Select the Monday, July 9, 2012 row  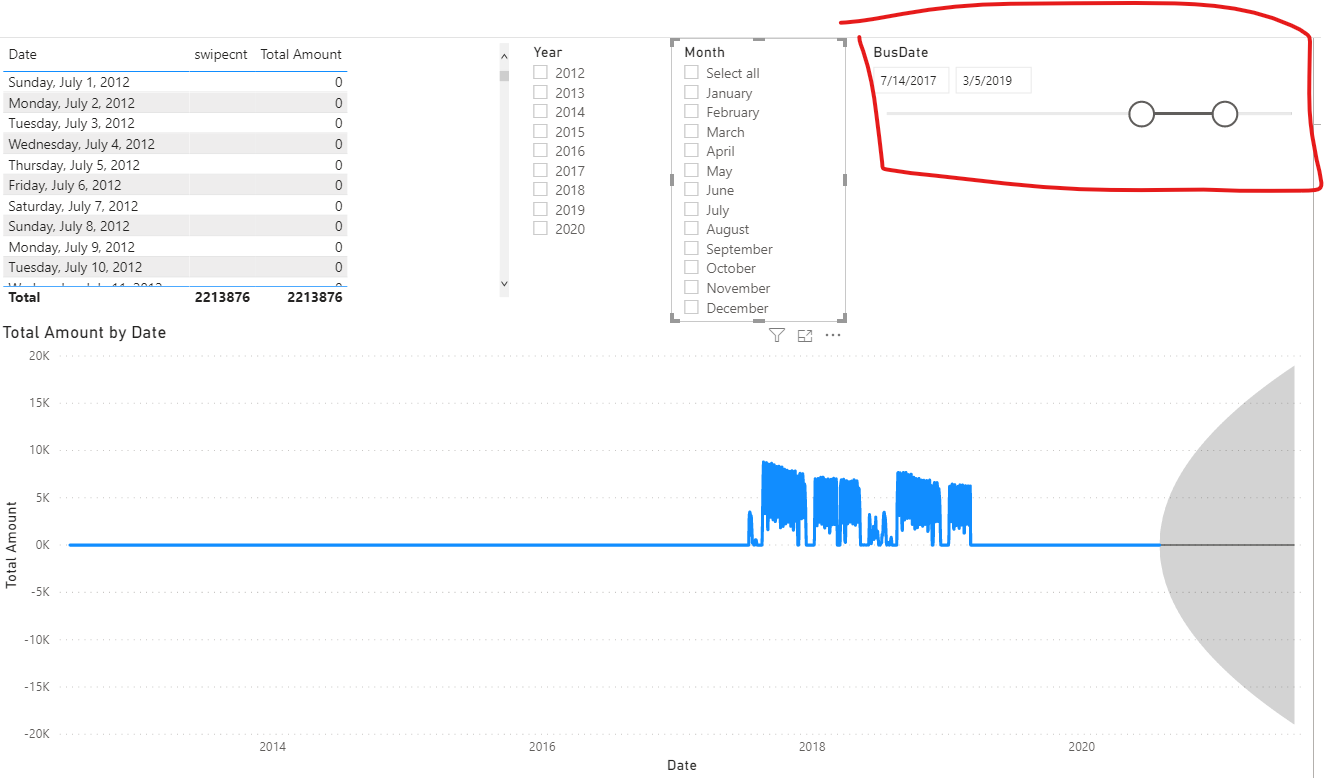click(176, 247)
